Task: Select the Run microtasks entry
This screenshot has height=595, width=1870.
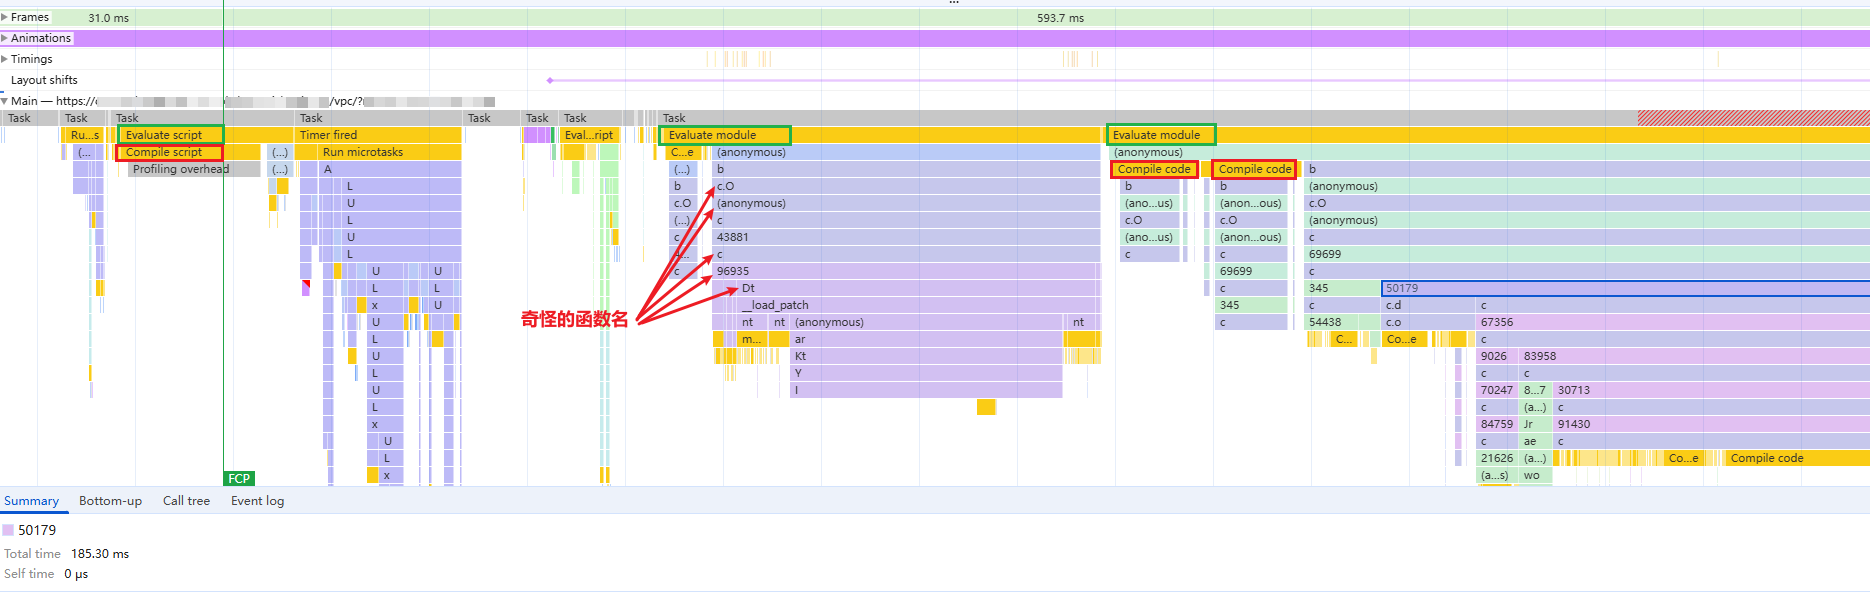Action: coord(390,152)
